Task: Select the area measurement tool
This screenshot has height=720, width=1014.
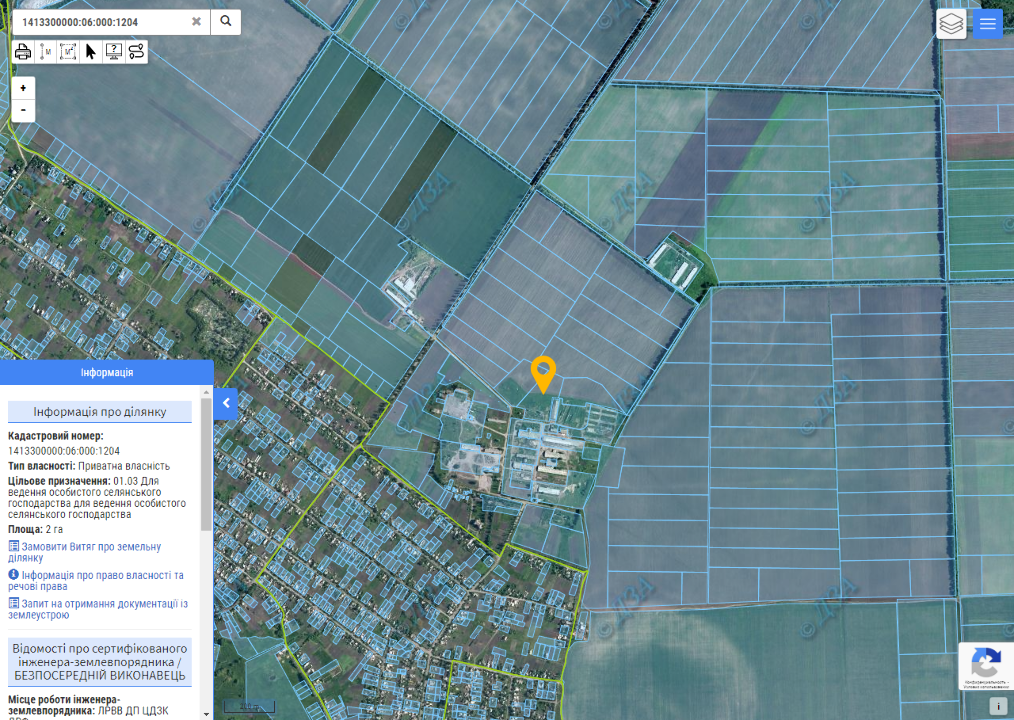Action: pyautogui.click(x=68, y=52)
